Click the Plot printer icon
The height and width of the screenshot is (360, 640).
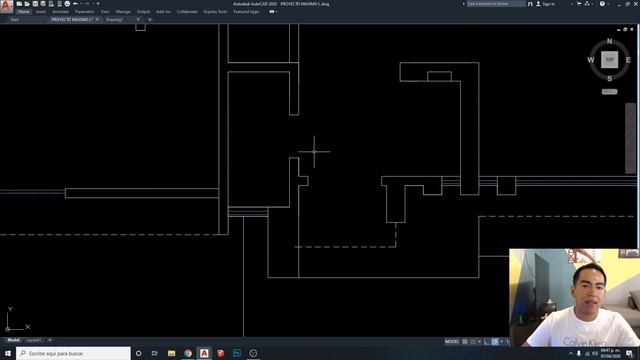coord(67,4)
